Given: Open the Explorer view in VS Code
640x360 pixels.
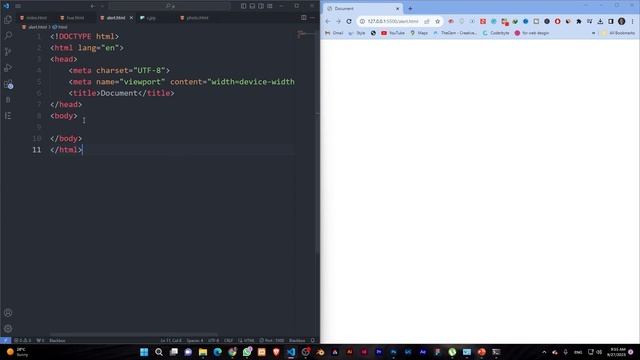Looking at the screenshot, I should (8, 20).
